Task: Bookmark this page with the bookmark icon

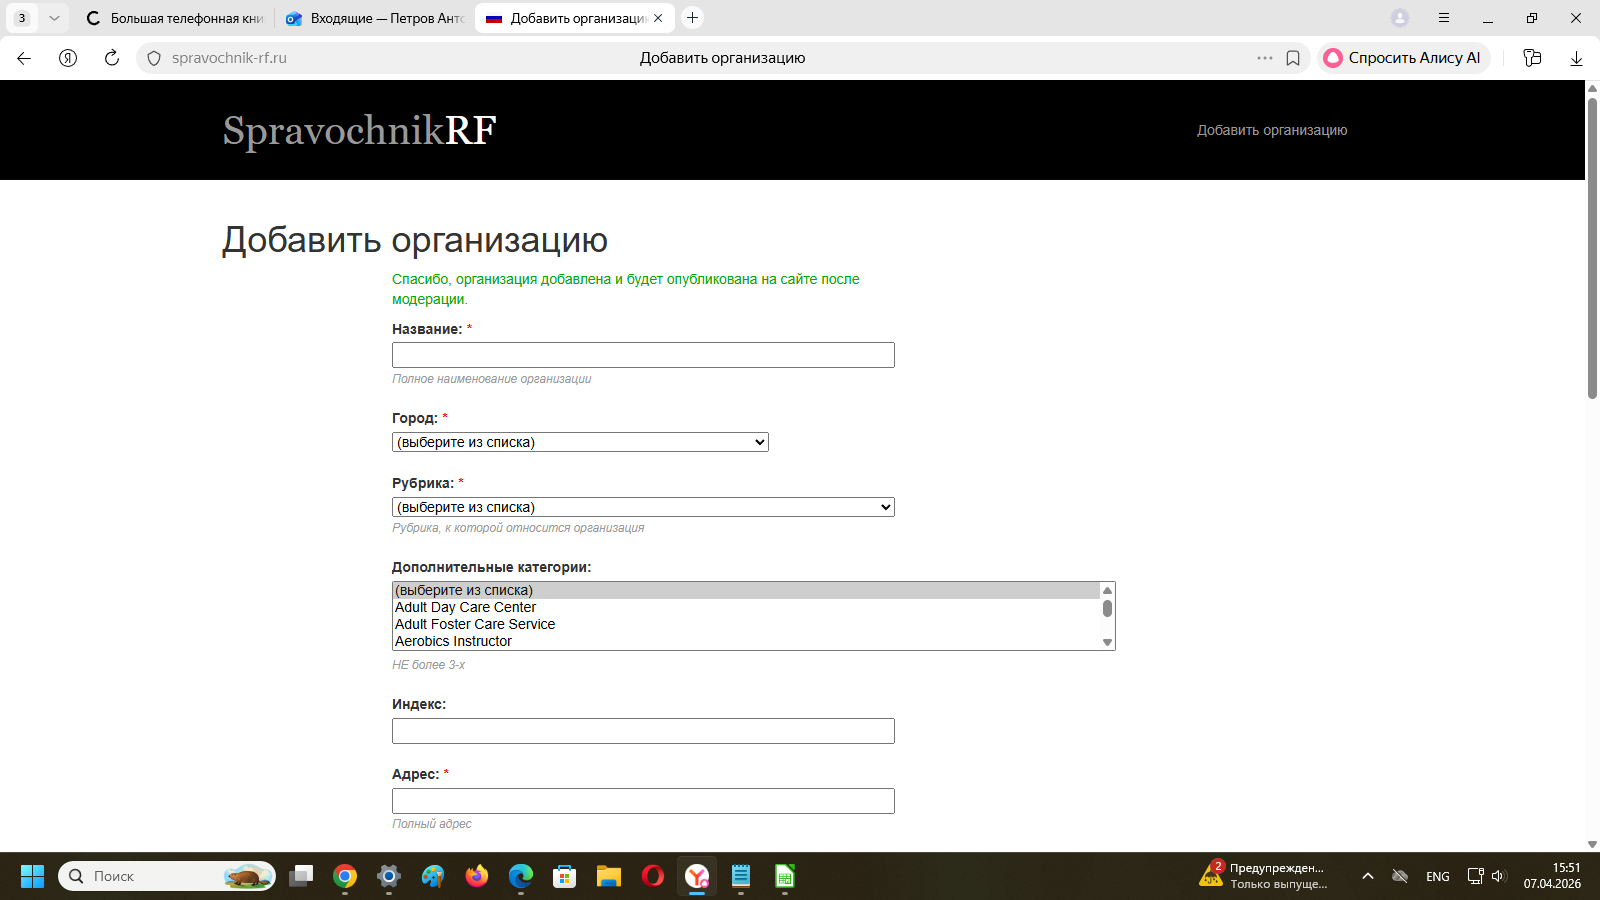Action: coord(1293,58)
